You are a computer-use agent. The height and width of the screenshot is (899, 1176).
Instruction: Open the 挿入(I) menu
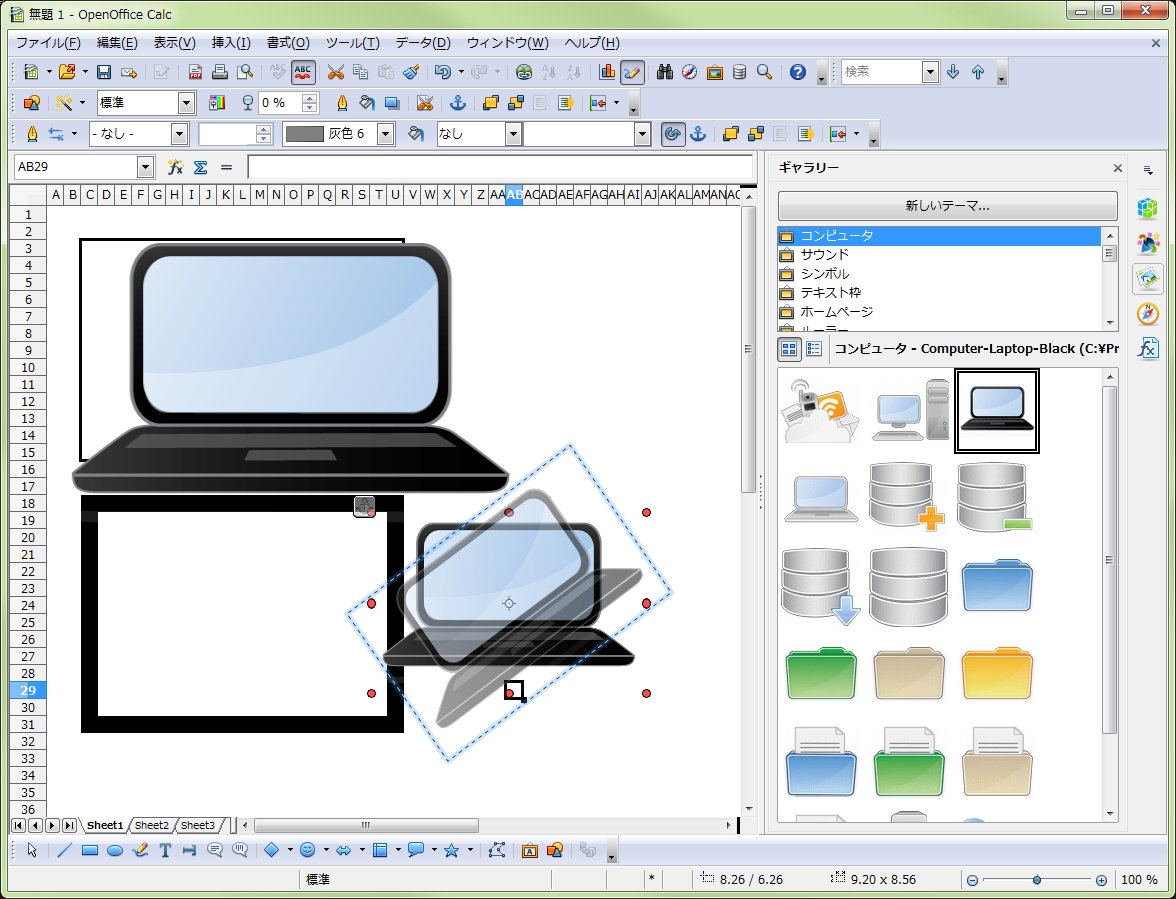(231, 43)
